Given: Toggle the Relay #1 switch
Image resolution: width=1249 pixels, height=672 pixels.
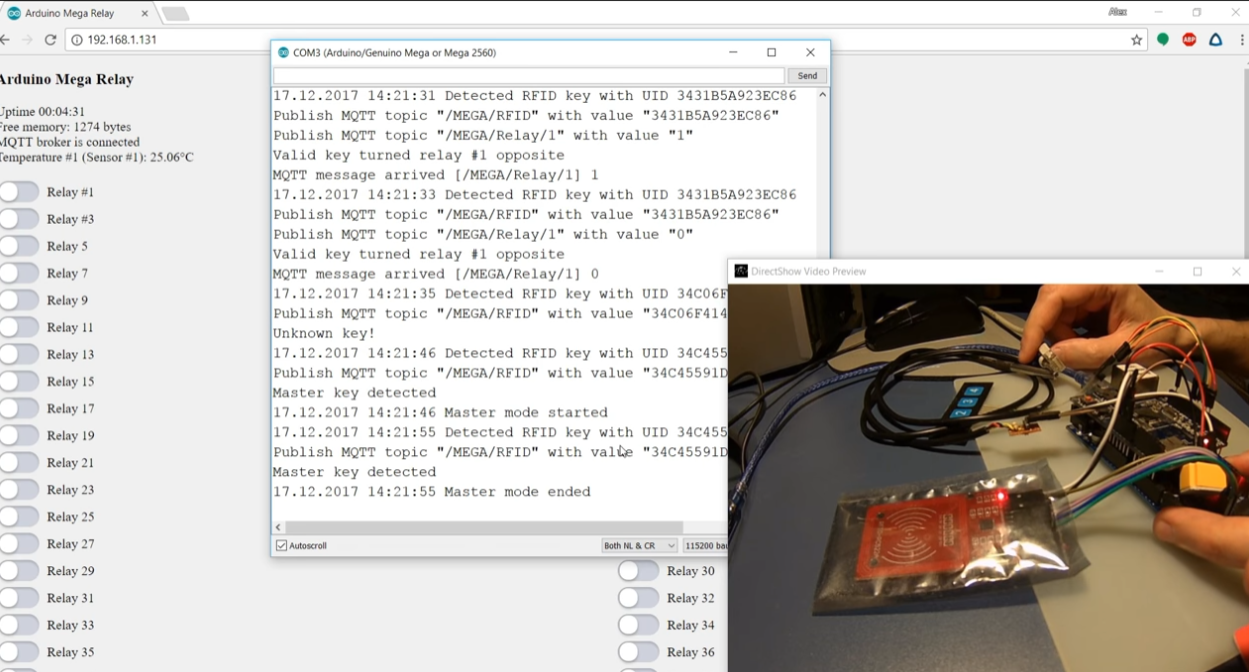Looking at the screenshot, I should pos(19,192).
